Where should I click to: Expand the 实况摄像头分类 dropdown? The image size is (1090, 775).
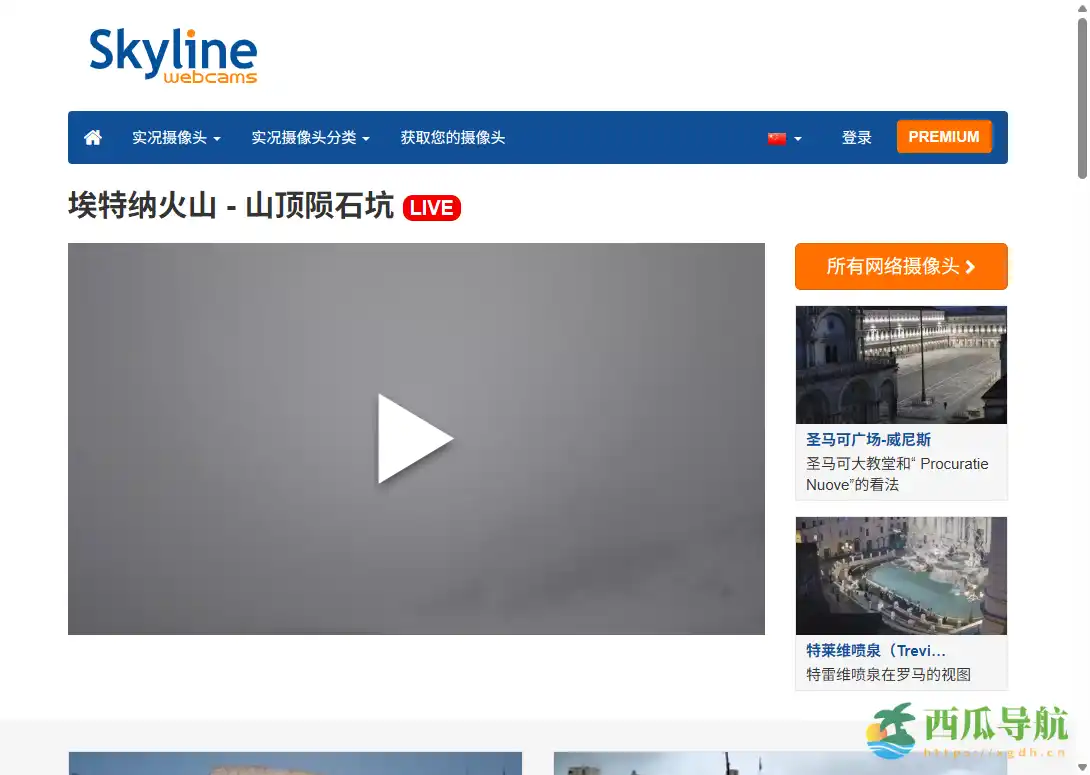[x=311, y=137]
